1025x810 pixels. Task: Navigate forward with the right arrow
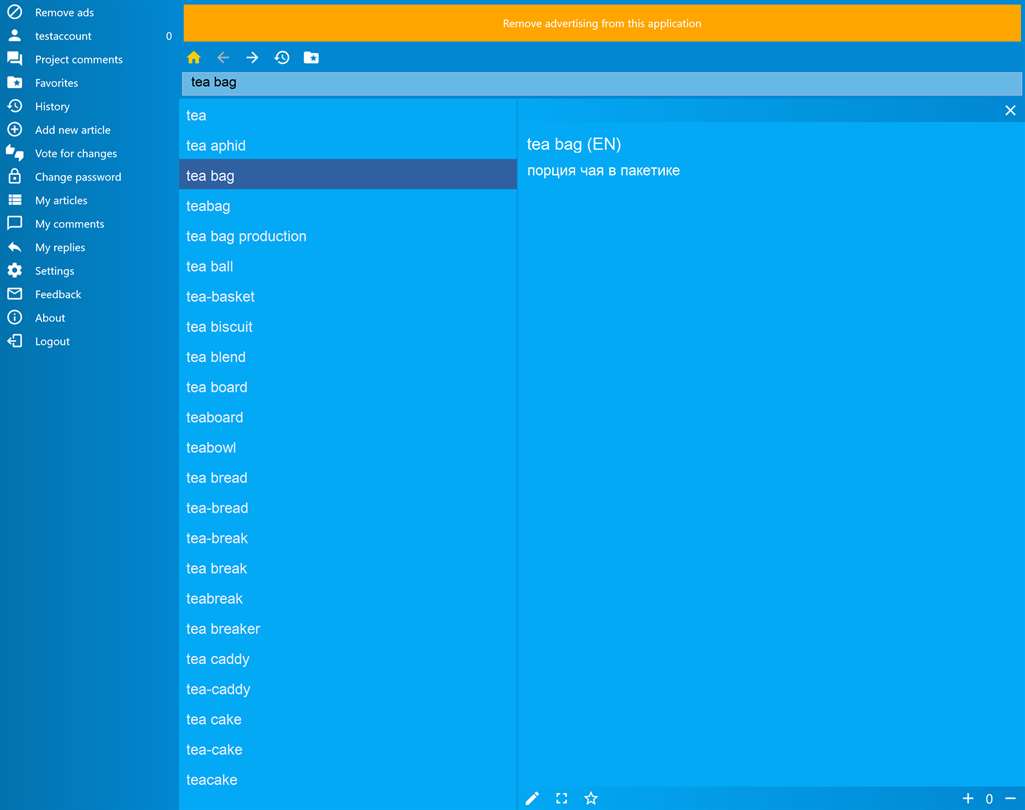[252, 58]
